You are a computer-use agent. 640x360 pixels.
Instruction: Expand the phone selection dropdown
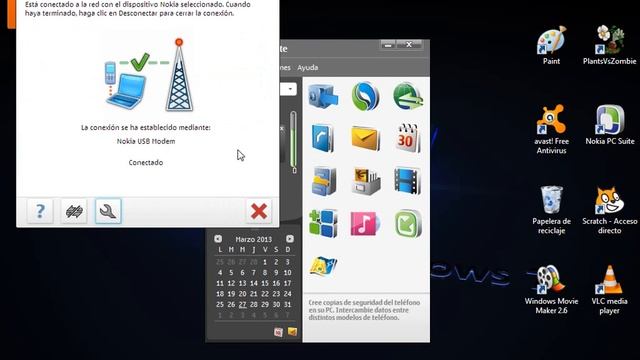pyautogui.click(x=289, y=89)
